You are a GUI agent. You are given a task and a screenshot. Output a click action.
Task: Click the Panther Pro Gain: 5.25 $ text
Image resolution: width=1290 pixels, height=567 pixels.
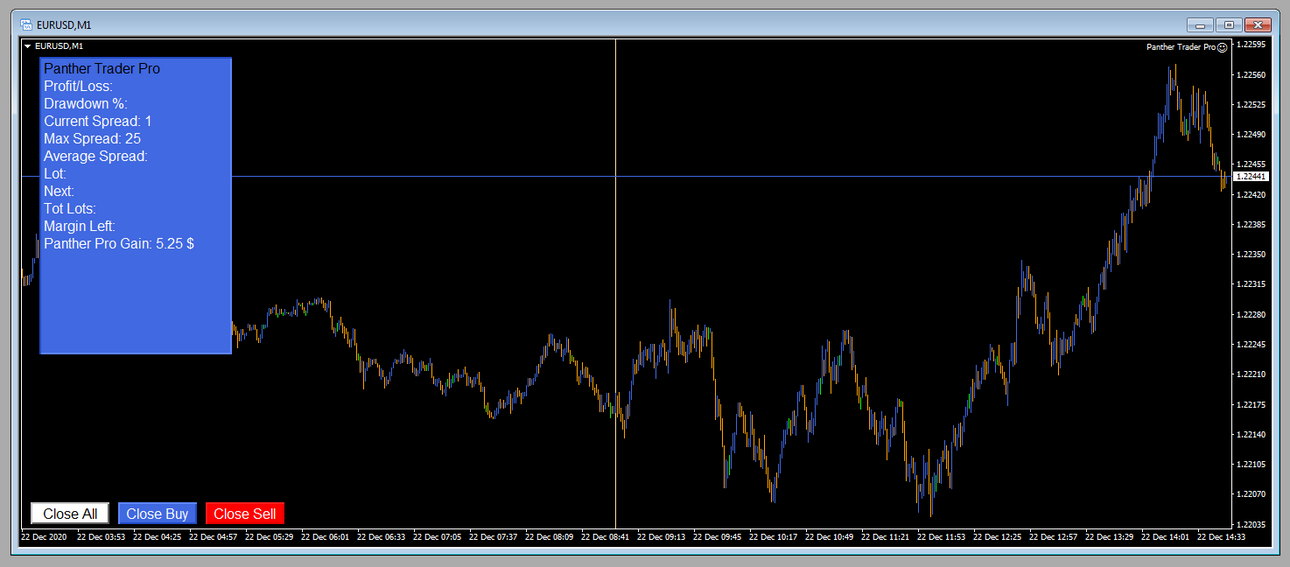(119, 243)
